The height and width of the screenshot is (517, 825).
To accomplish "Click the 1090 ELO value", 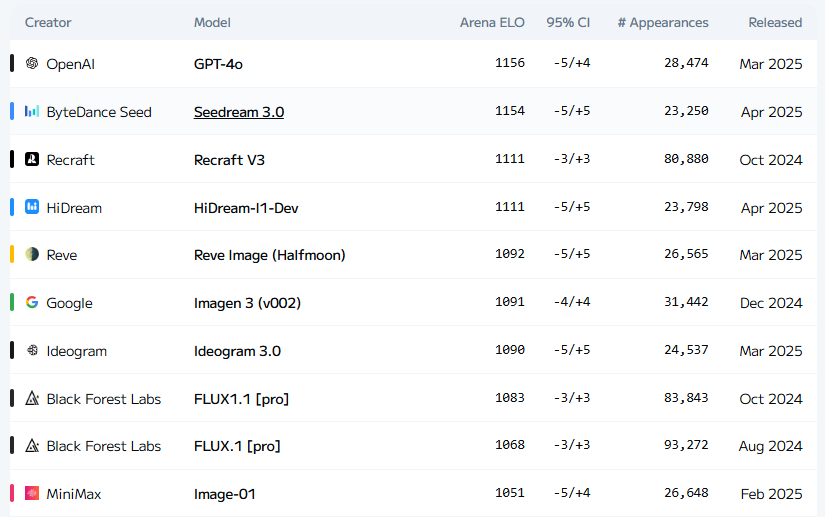I will pyautogui.click(x=510, y=349).
